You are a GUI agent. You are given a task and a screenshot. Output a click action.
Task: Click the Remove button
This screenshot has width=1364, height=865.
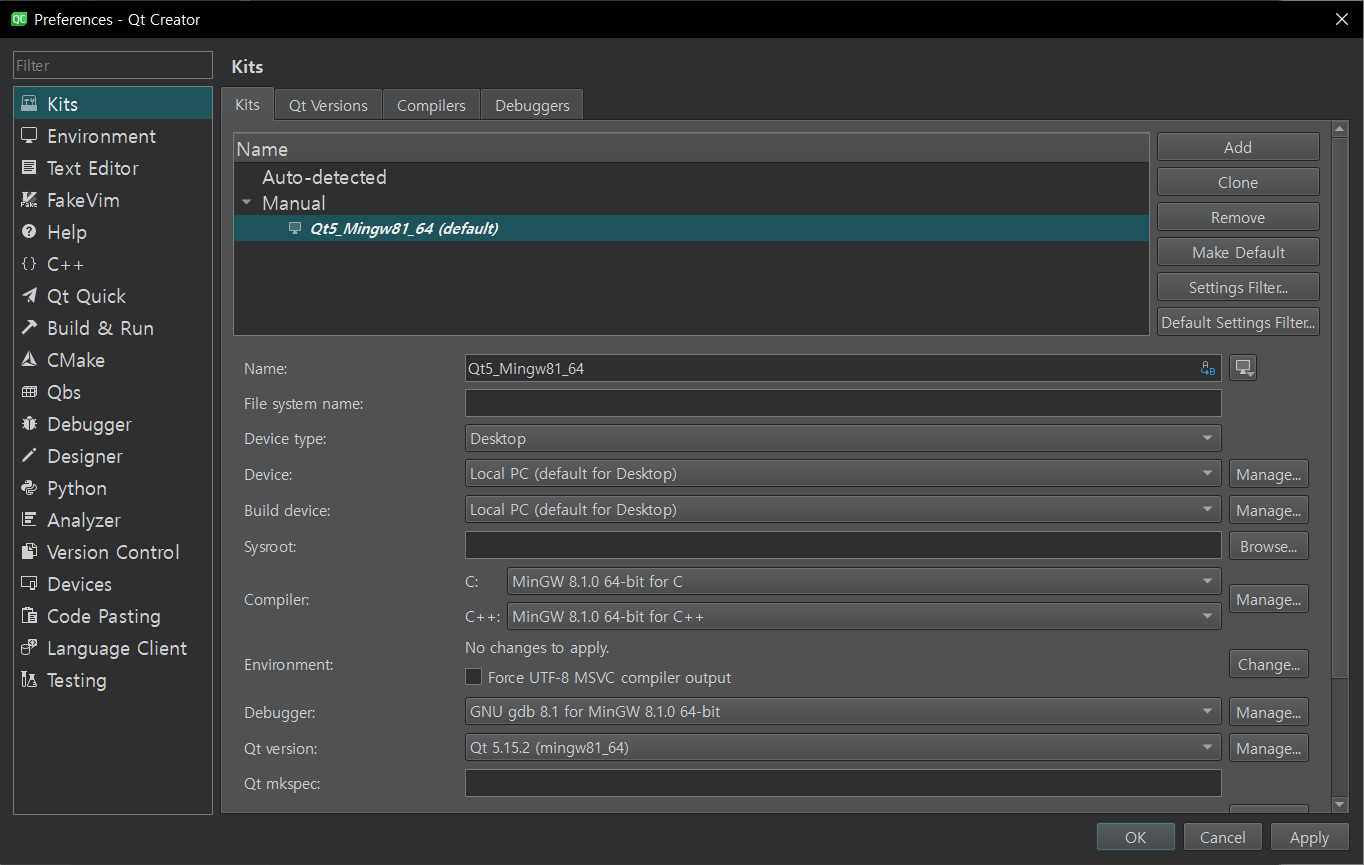pos(1238,217)
